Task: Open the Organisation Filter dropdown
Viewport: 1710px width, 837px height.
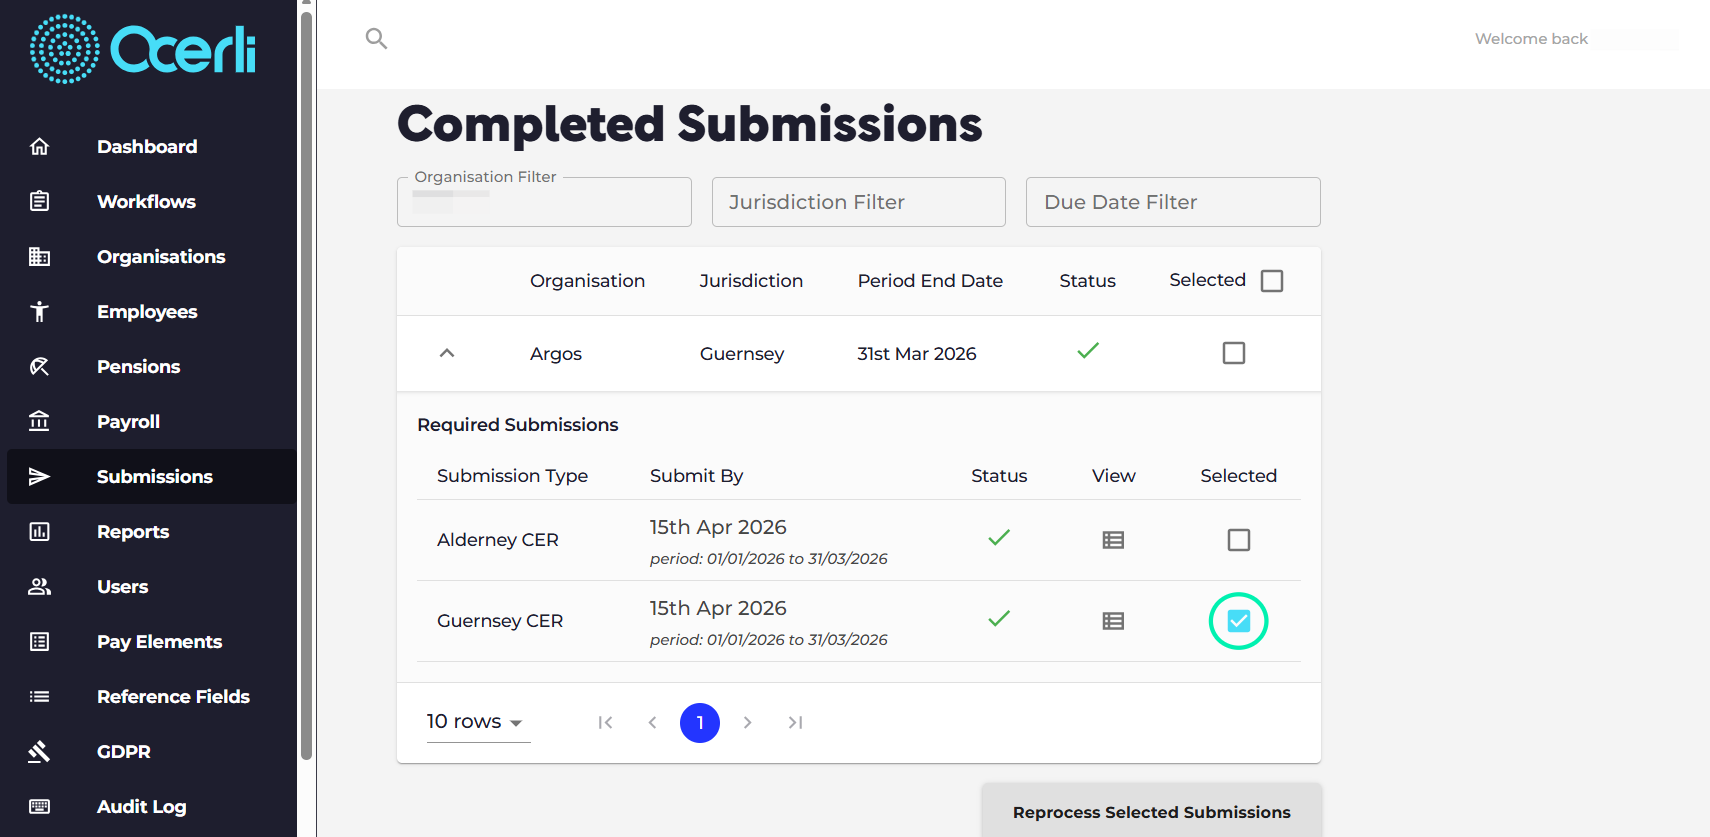Action: (544, 202)
